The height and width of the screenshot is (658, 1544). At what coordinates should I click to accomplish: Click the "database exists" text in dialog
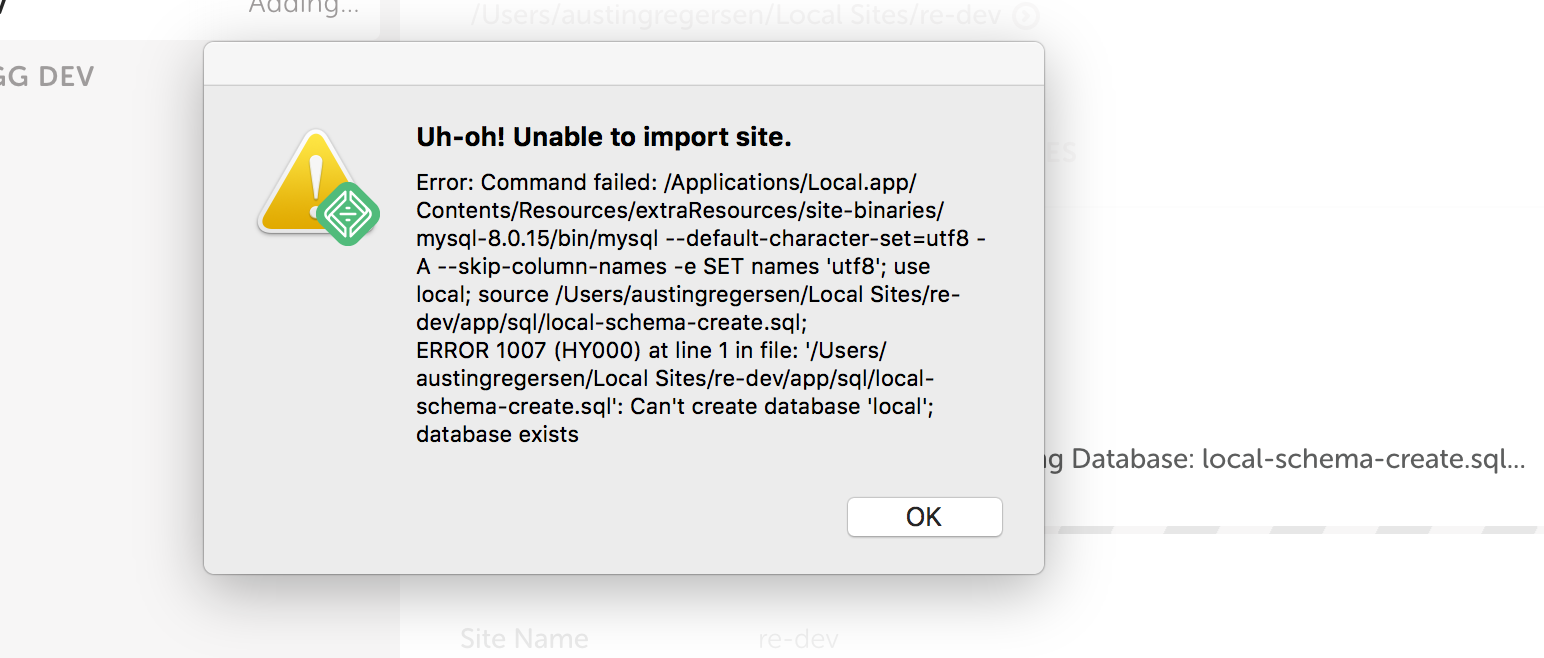[497, 435]
